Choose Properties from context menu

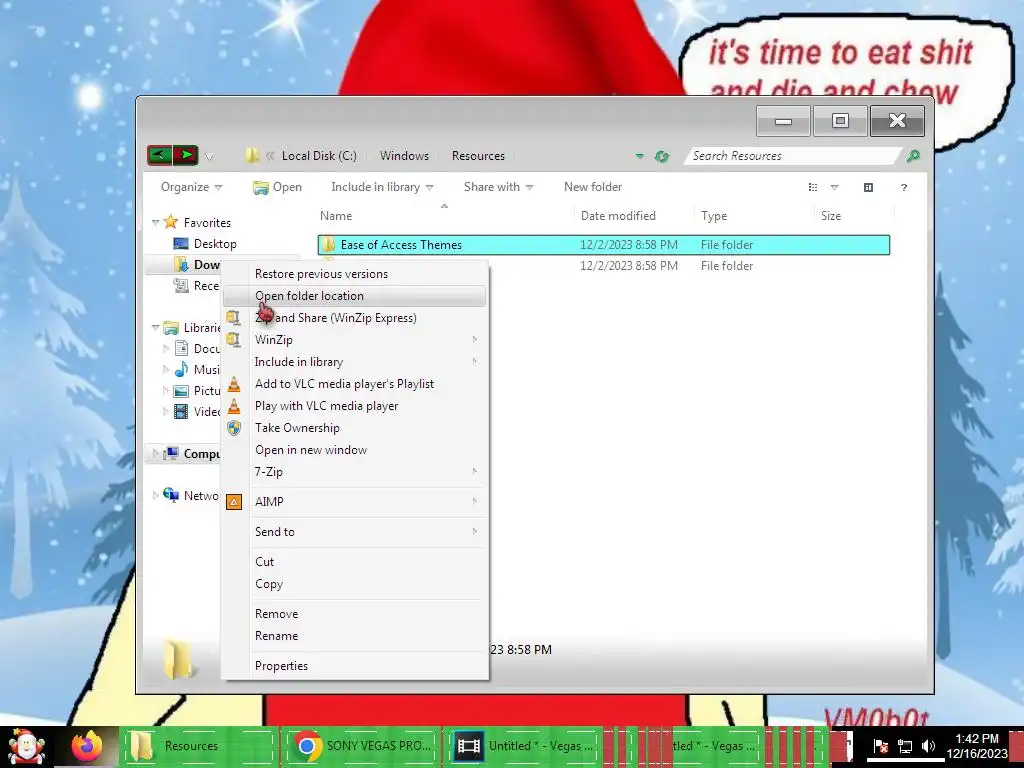coord(355,666)
